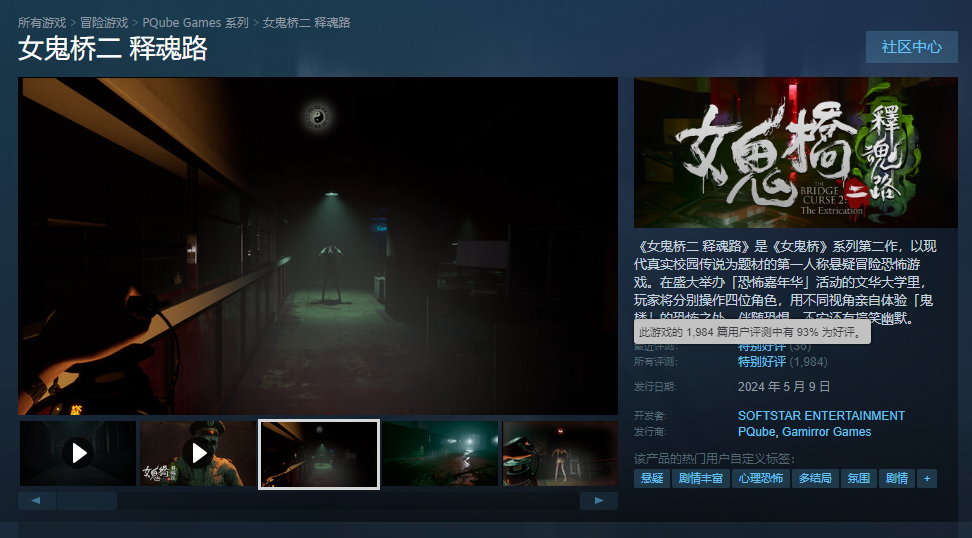
Task: Click the right arrow of thumbnail strip
Action: tap(599, 501)
